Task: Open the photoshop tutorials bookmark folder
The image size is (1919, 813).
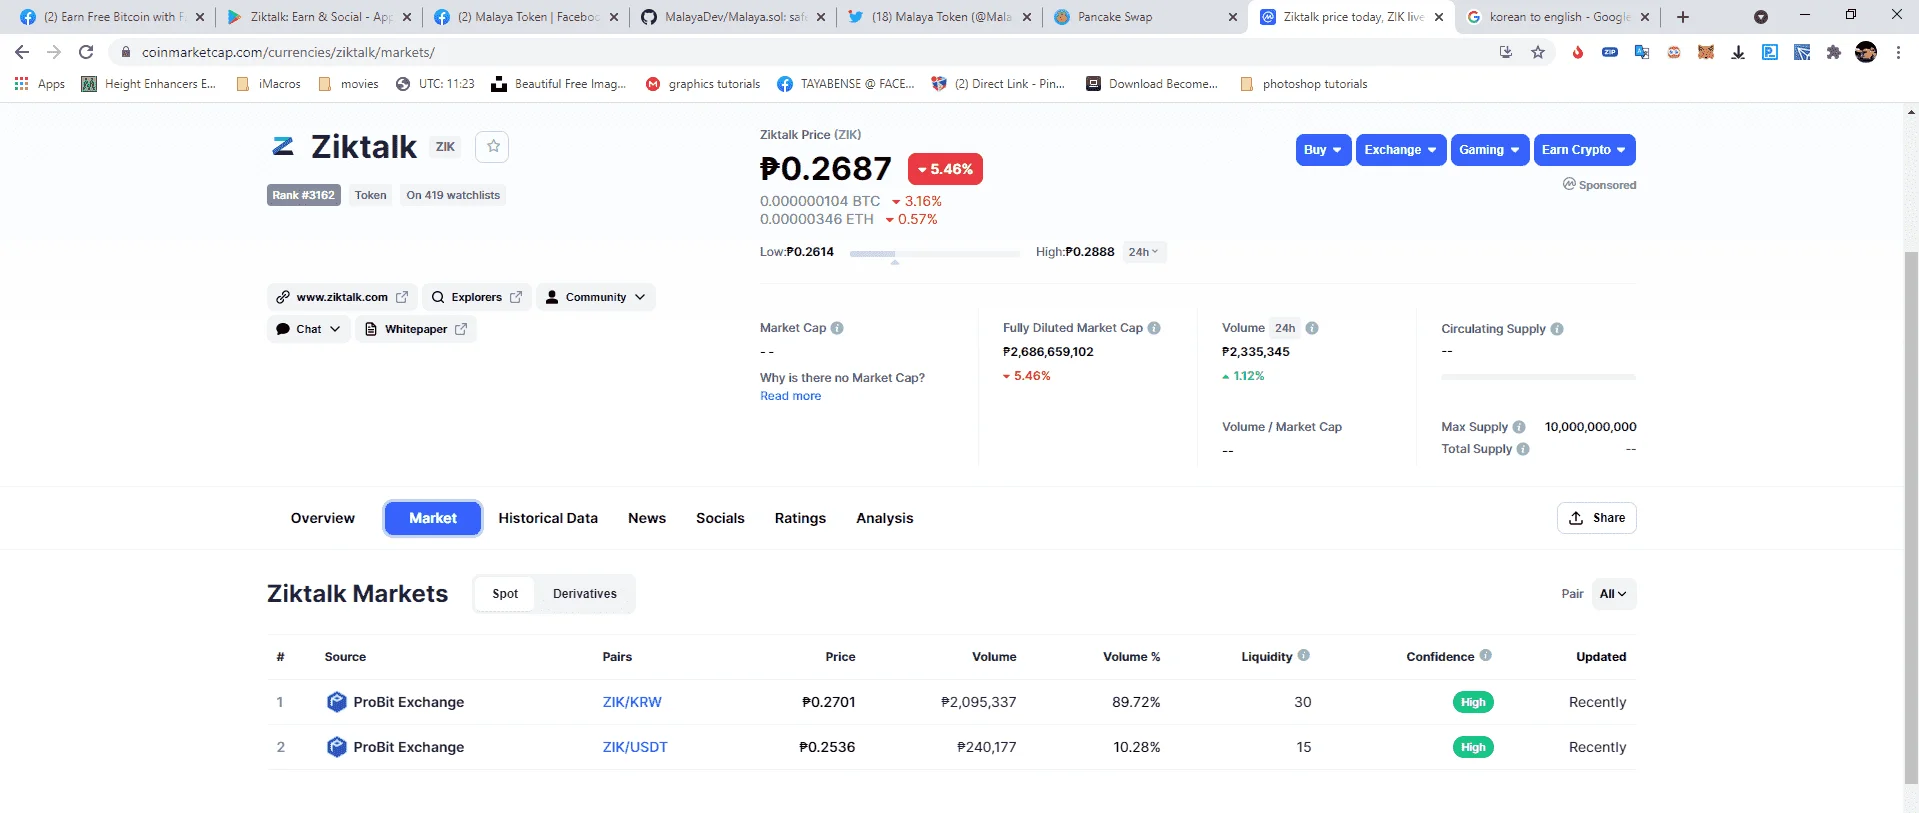Action: (x=1303, y=84)
